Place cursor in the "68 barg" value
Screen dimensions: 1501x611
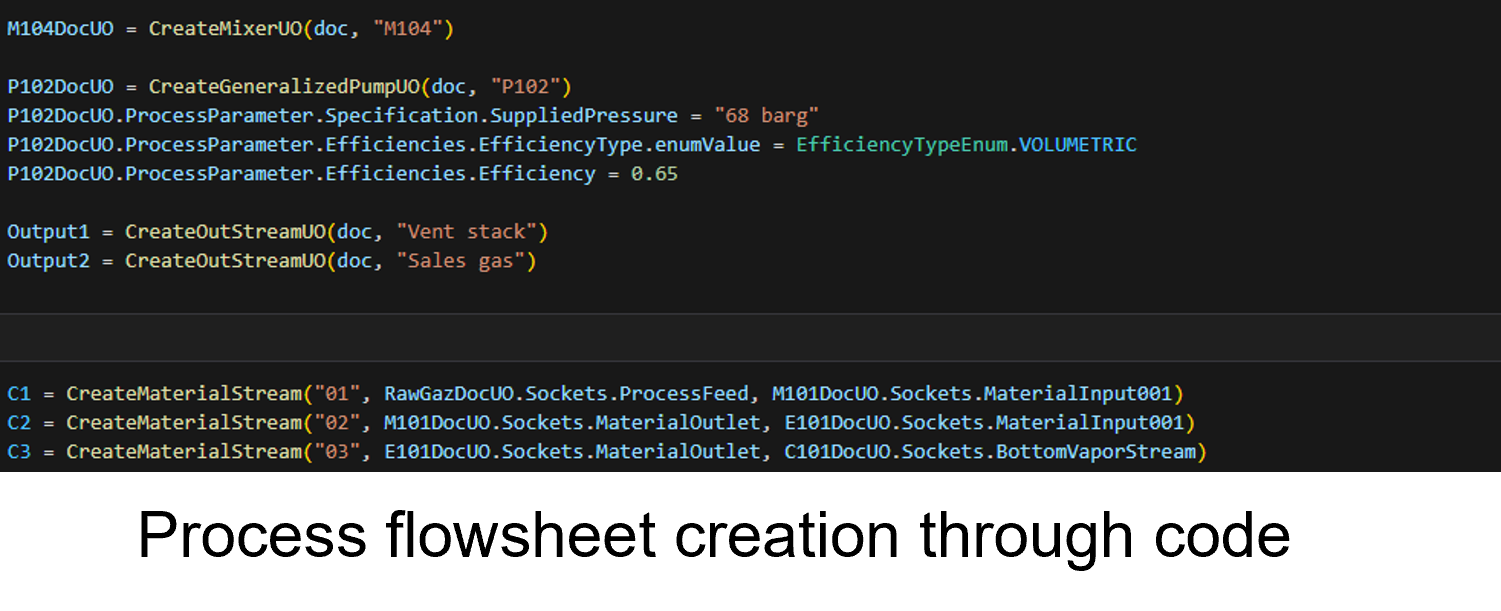click(x=766, y=116)
